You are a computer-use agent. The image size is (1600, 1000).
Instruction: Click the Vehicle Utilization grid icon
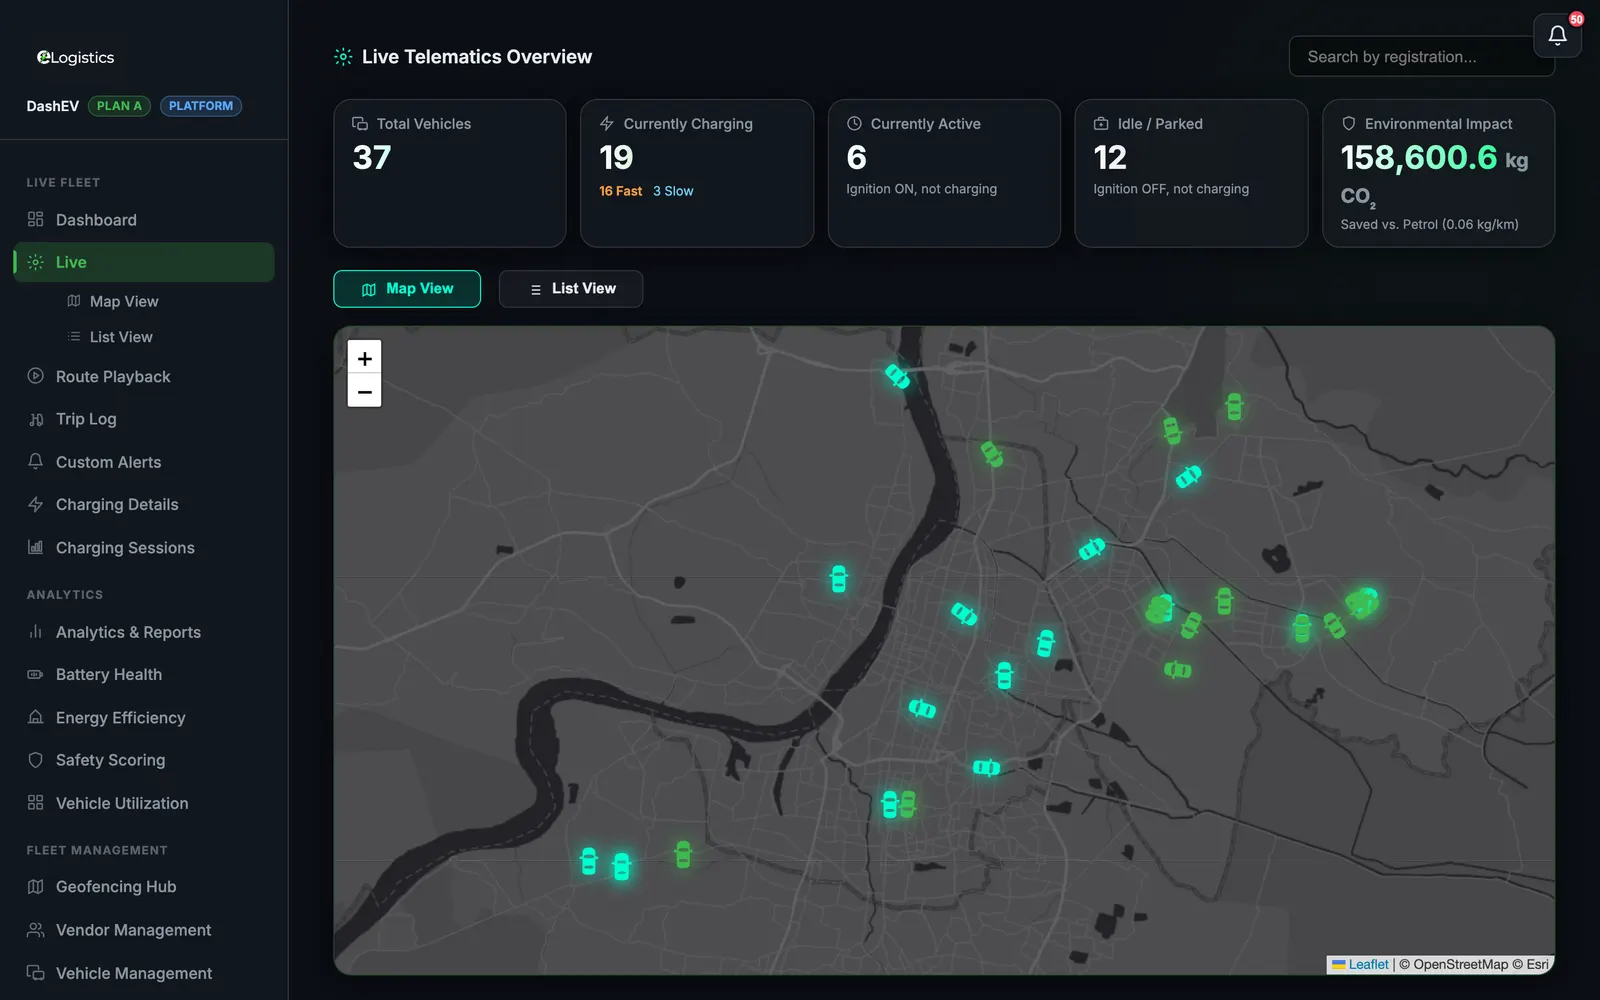(x=35, y=802)
